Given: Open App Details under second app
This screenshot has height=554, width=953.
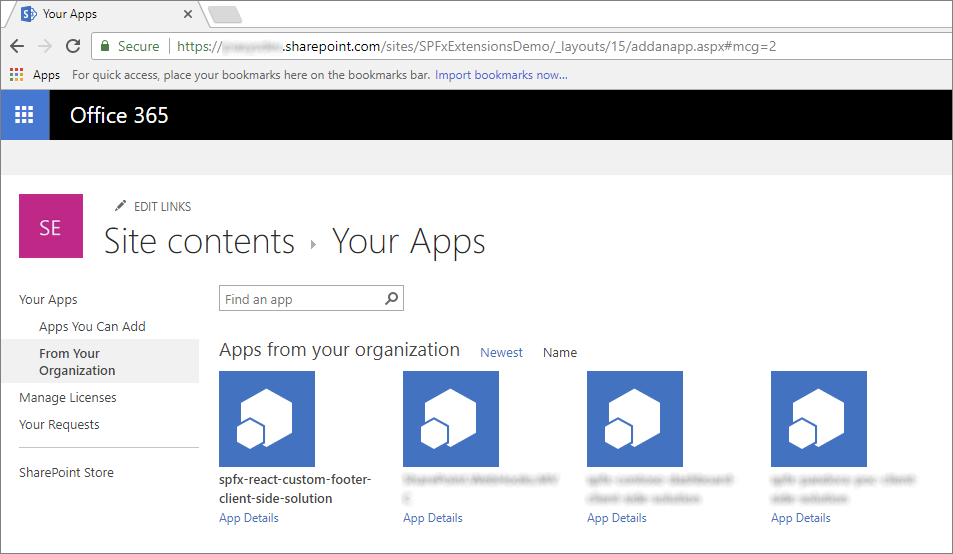Looking at the screenshot, I should coord(433,518).
